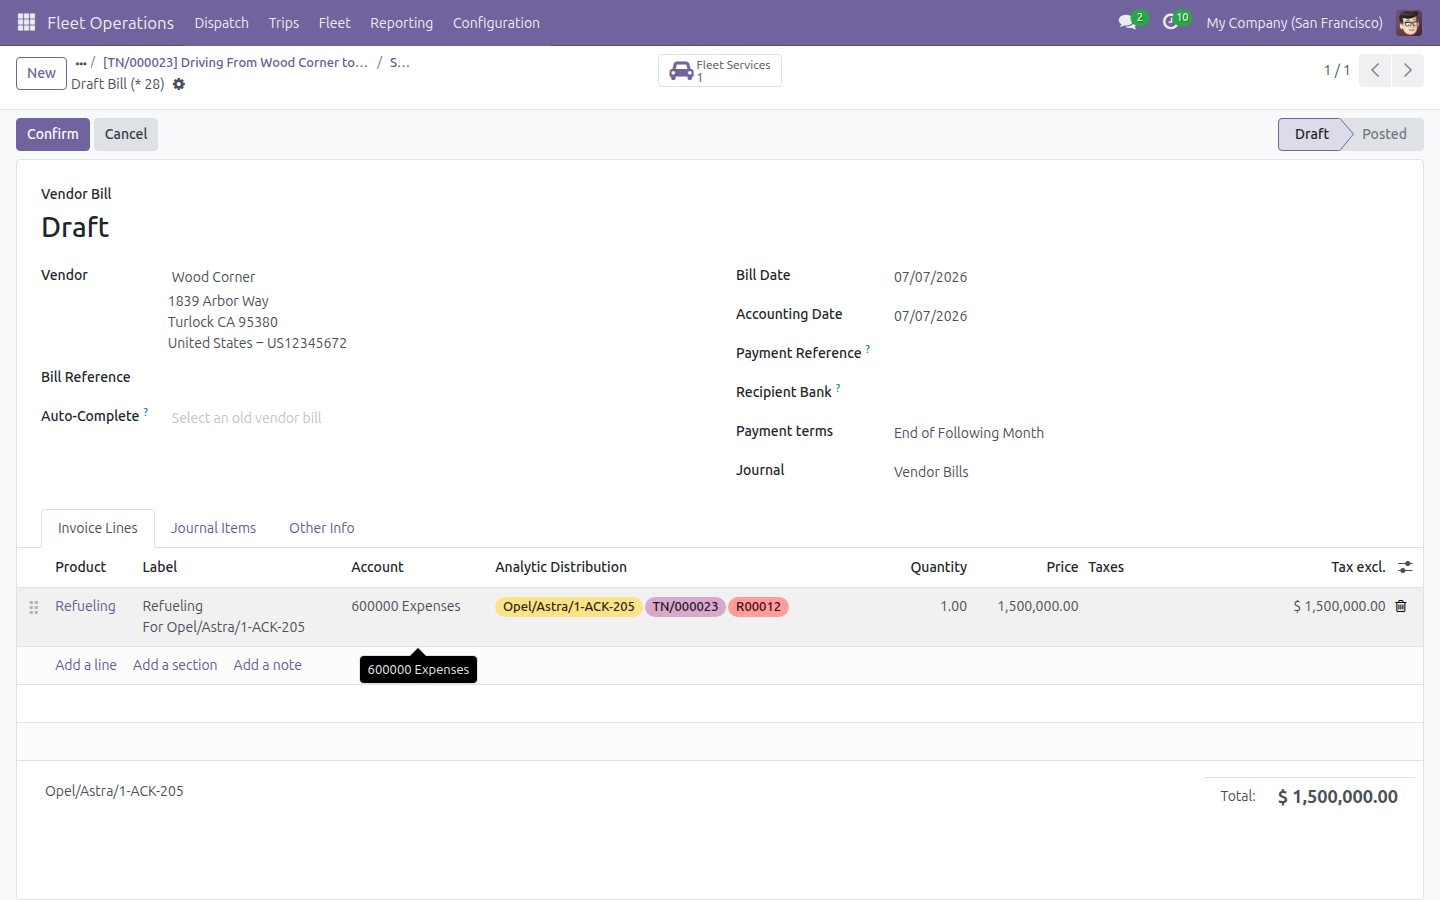Open the activities clock icon
This screenshot has height=900, width=1440.
[x=1171, y=22]
